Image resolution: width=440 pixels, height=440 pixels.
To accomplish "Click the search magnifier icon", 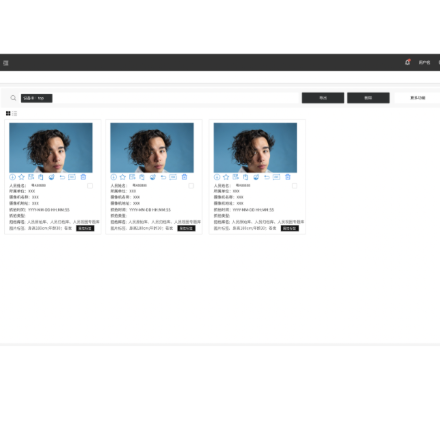I will (x=13, y=98).
